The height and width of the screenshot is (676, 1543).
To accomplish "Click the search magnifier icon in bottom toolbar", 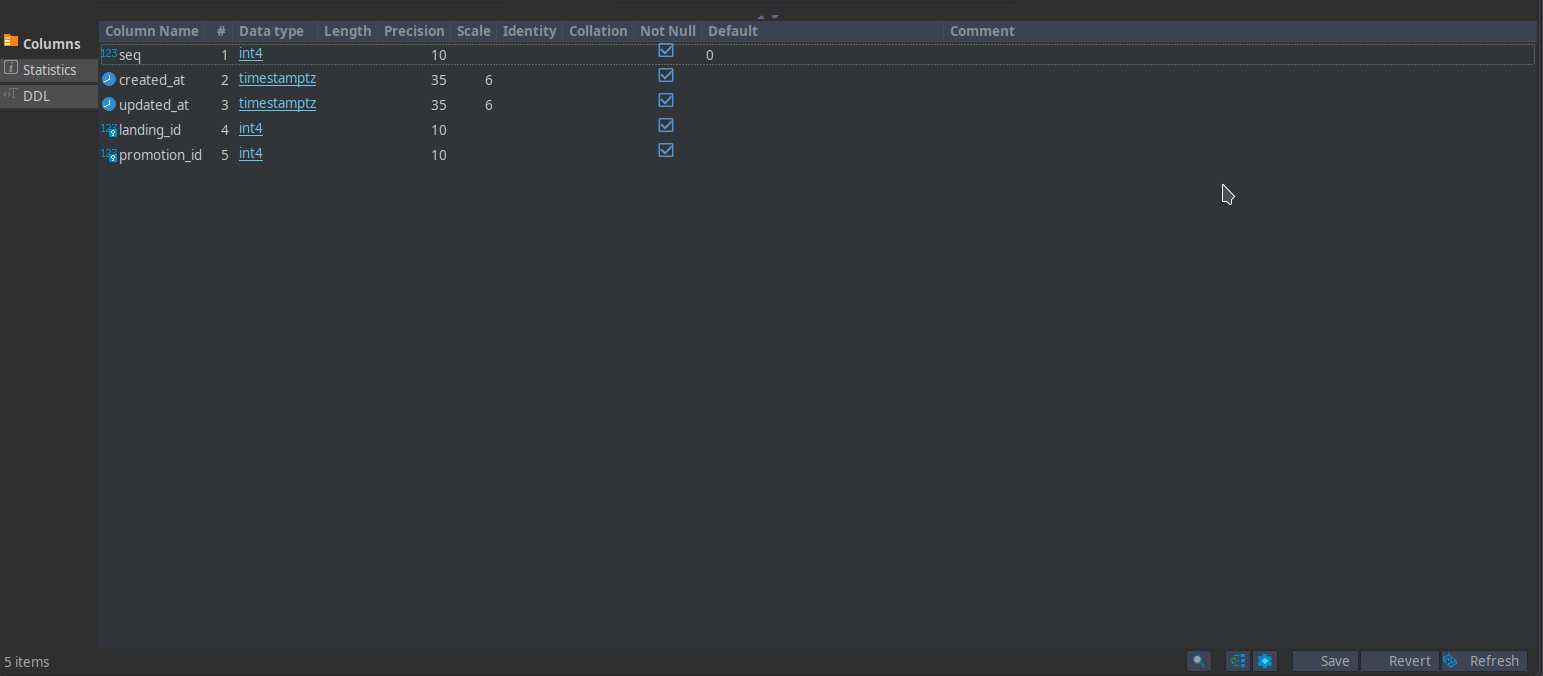I will 1198,661.
